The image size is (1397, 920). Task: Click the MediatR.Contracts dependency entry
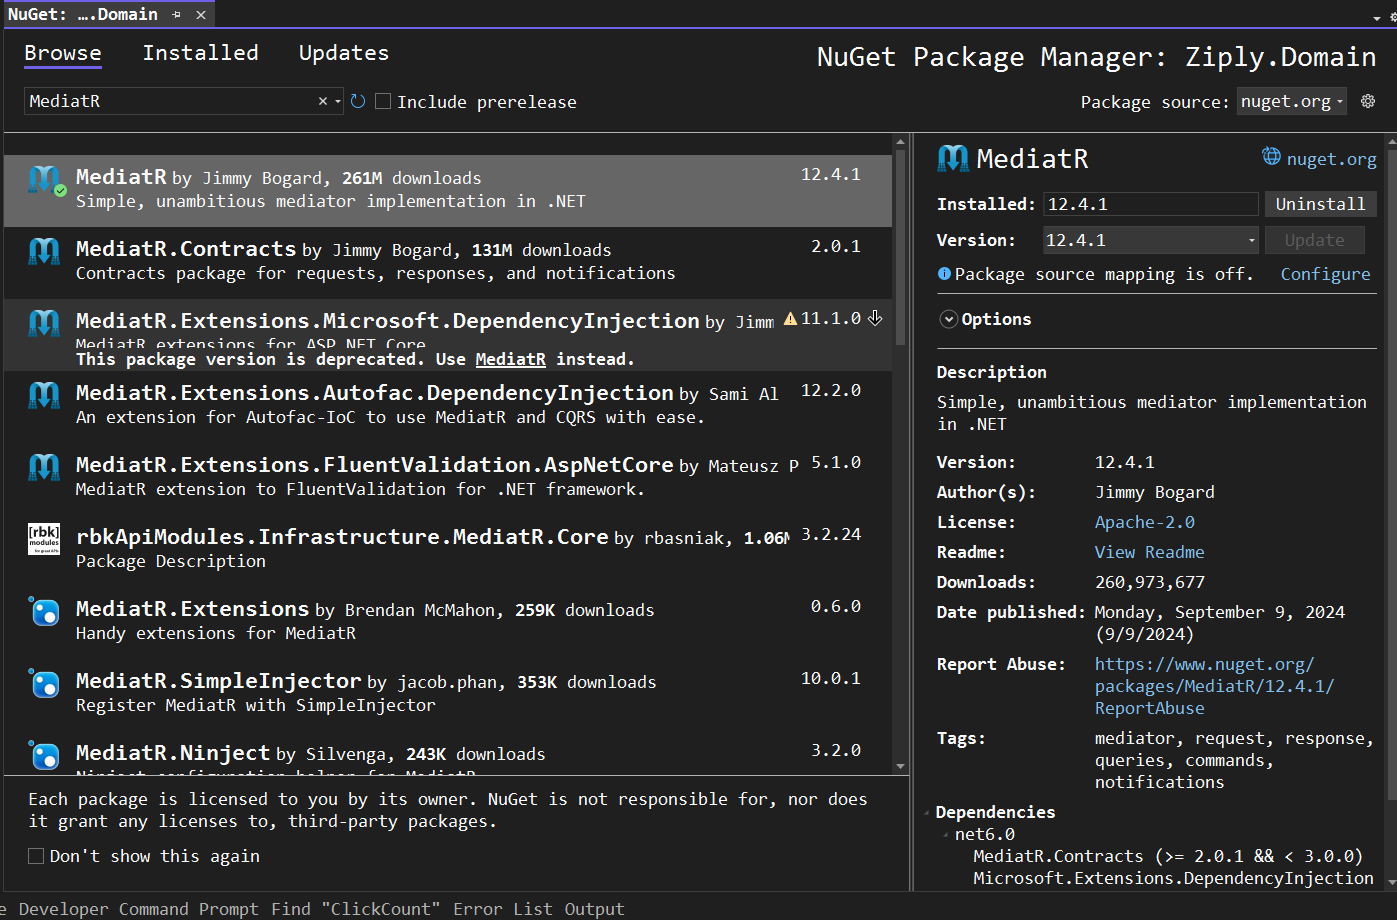[1168, 856]
